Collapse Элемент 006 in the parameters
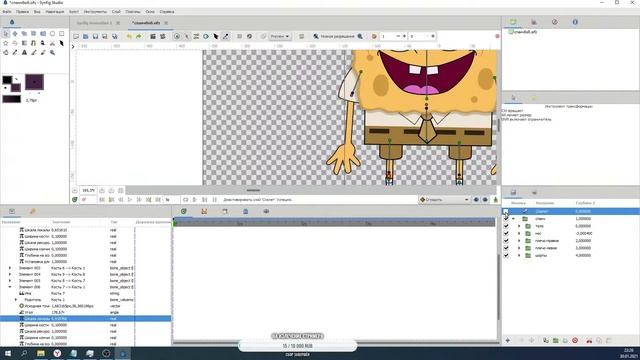The height and width of the screenshot is (360, 640). pos(10,287)
